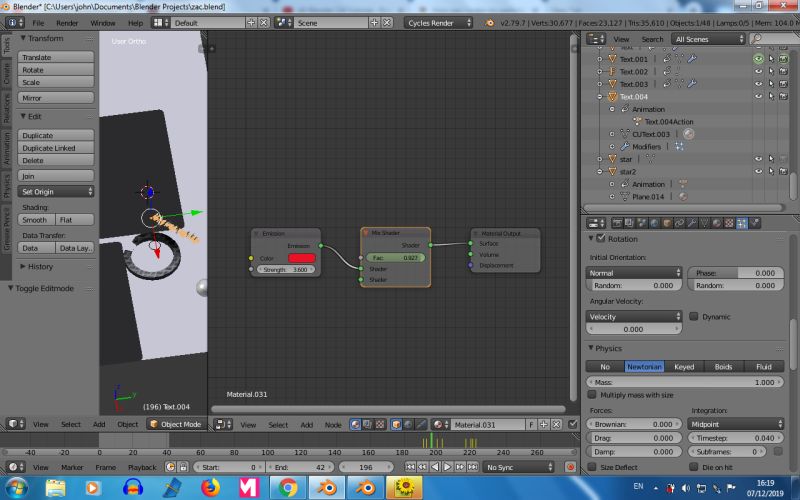Toggle visibility eye for Text.004
Screen dimensions: 800x500
click(758, 96)
